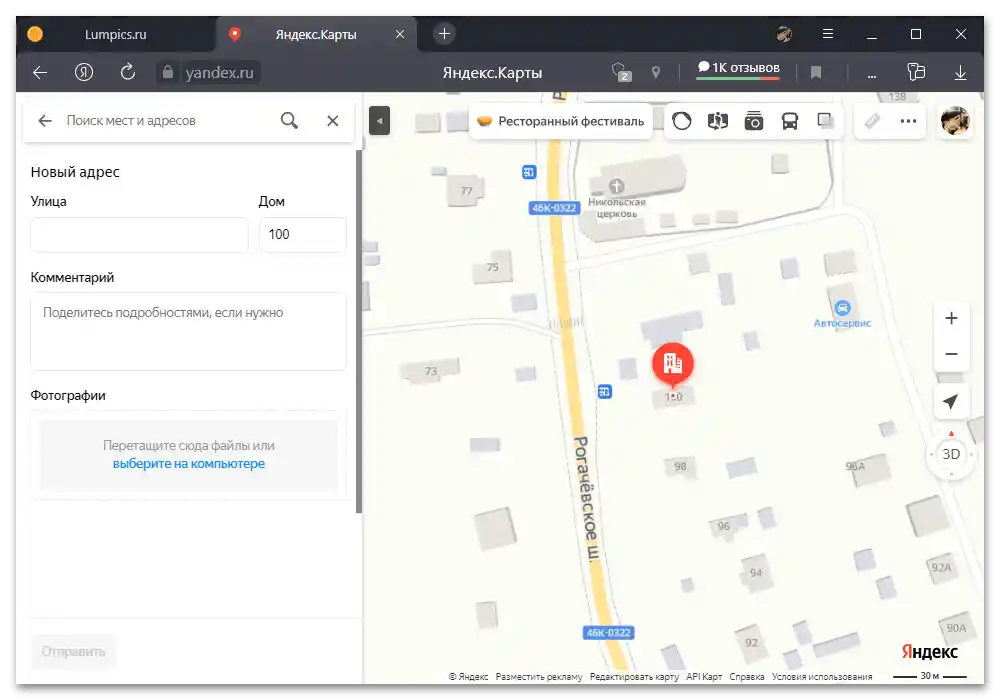
Task: Select the ruler measurement tool
Action: 872,120
